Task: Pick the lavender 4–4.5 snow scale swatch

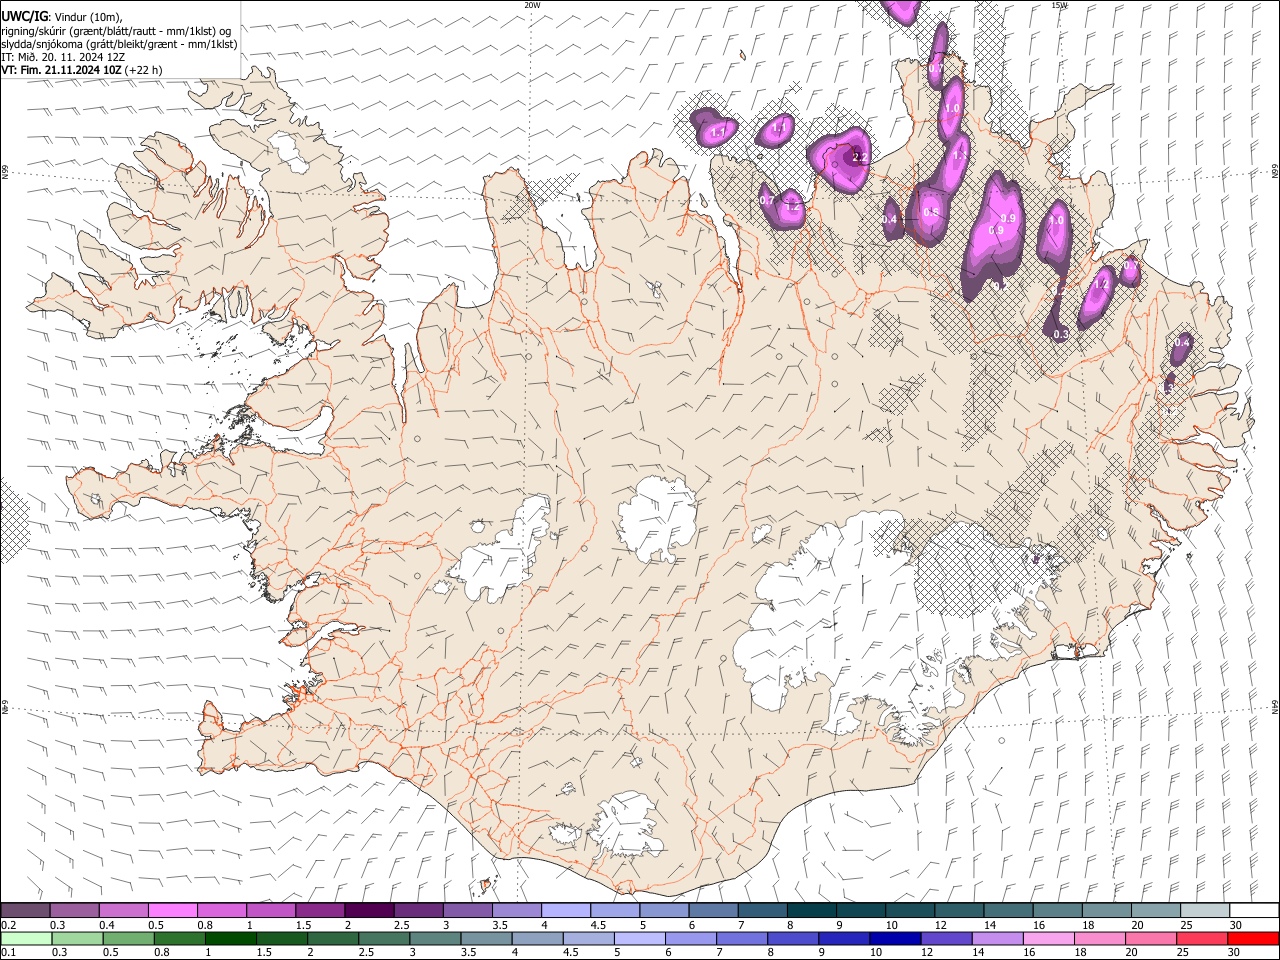Action: pos(565,910)
